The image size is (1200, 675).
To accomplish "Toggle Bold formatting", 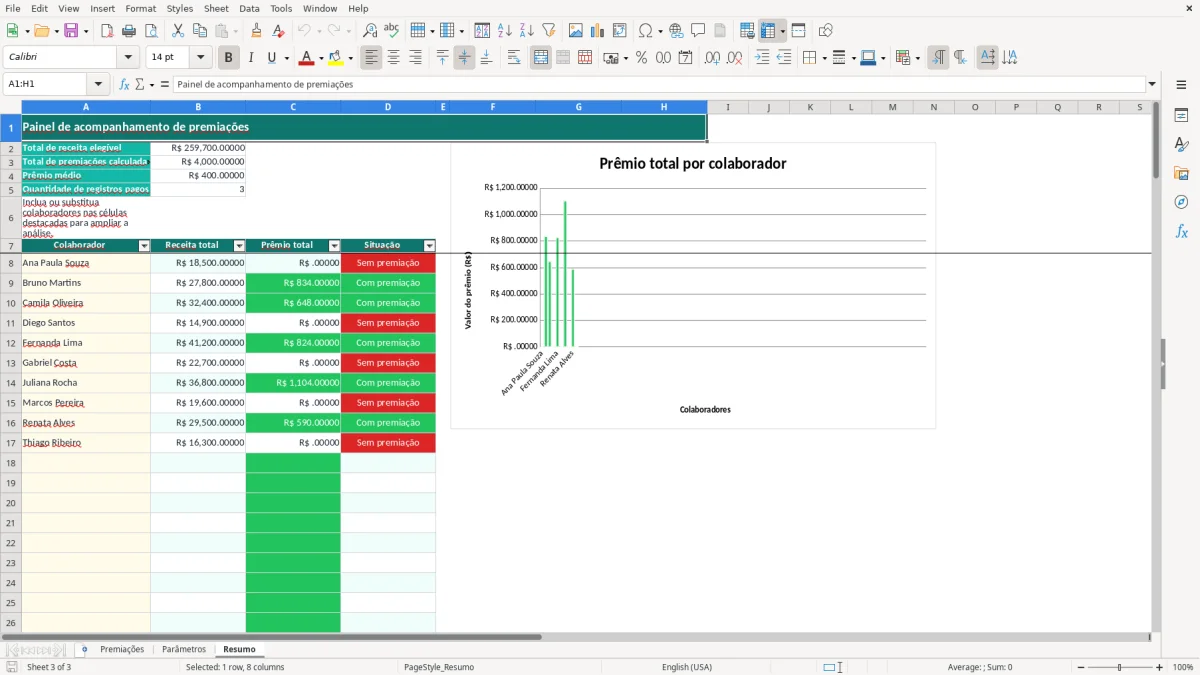I will (x=229, y=58).
